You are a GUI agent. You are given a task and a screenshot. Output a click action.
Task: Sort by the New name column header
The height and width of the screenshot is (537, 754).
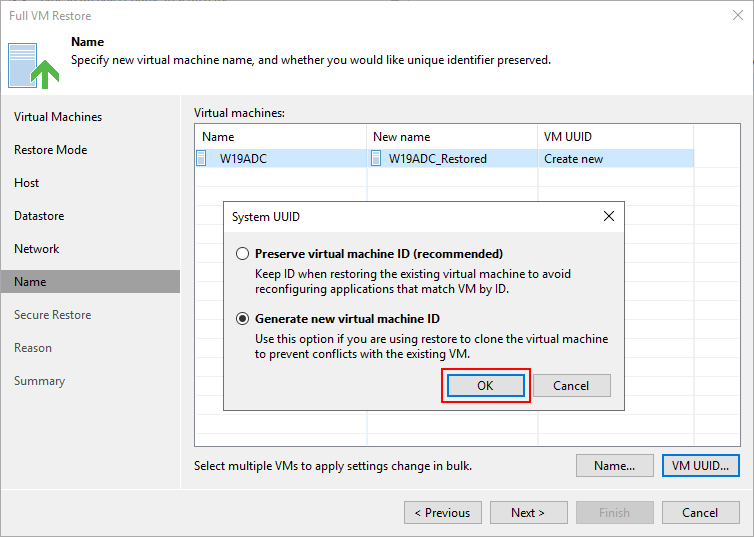point(452,137)
